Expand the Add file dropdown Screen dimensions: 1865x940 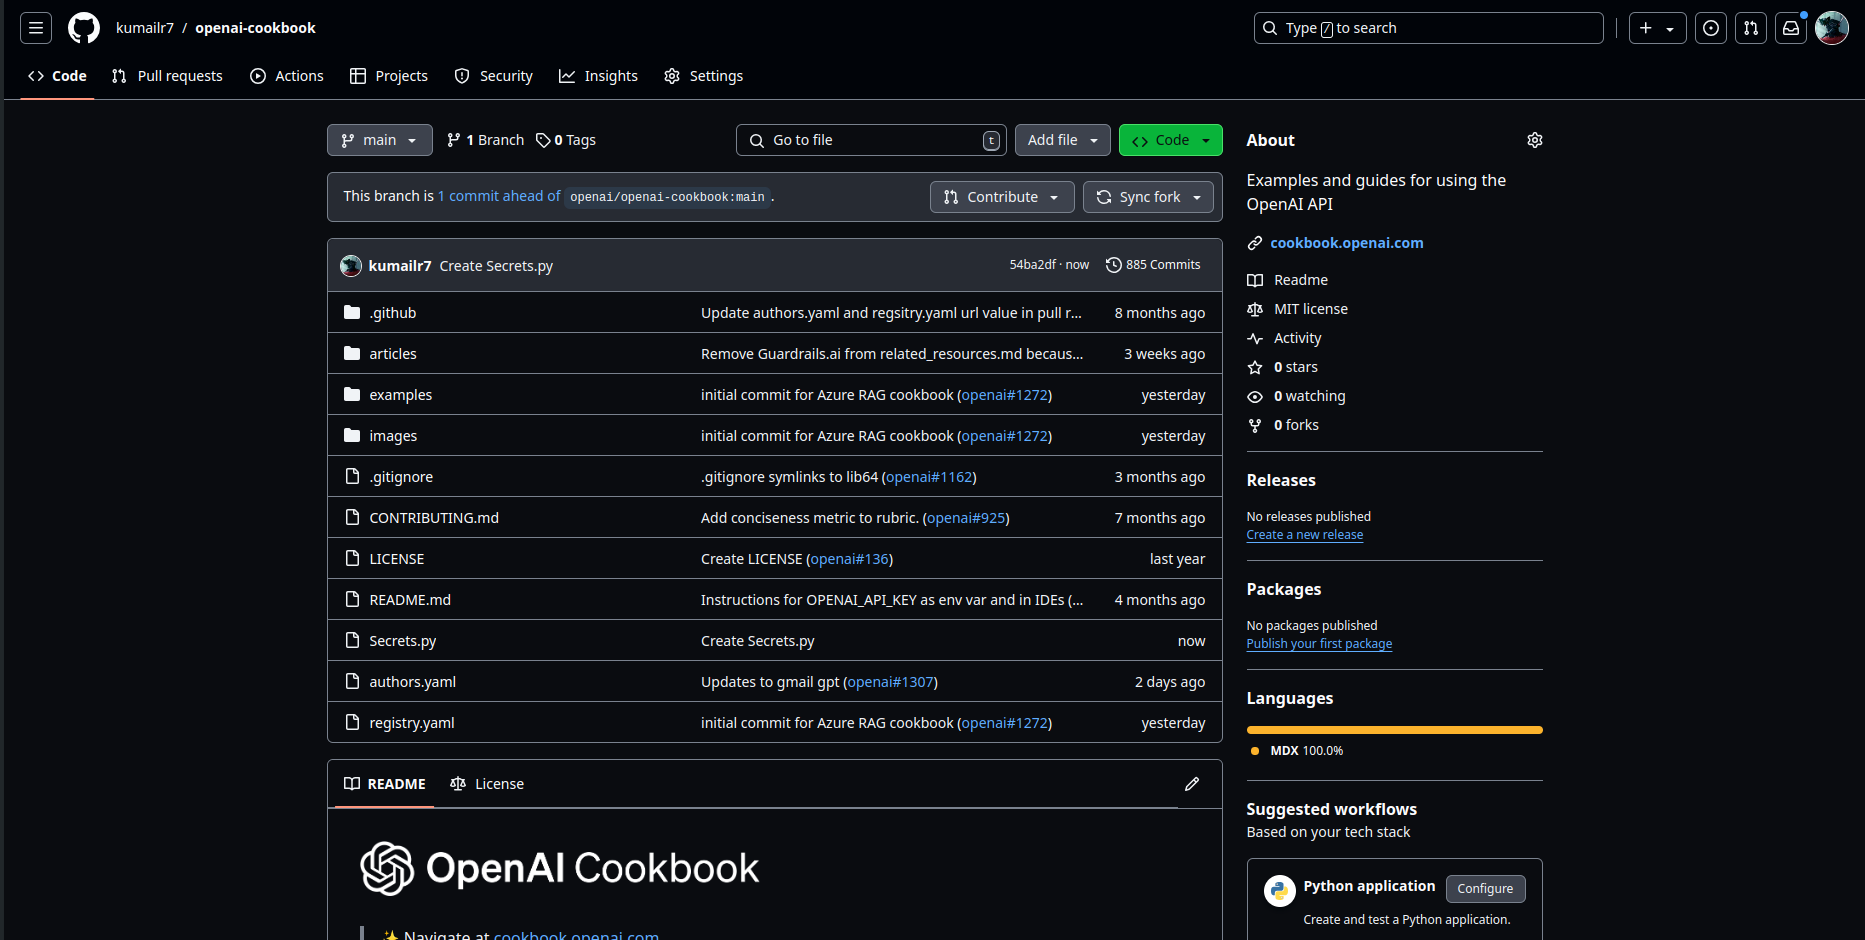click(x=1062, y=140)
